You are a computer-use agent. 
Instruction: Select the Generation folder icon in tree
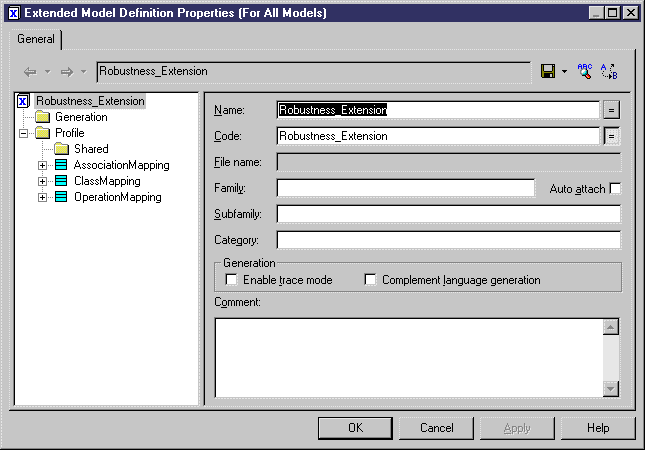click(x=42, y=117)
